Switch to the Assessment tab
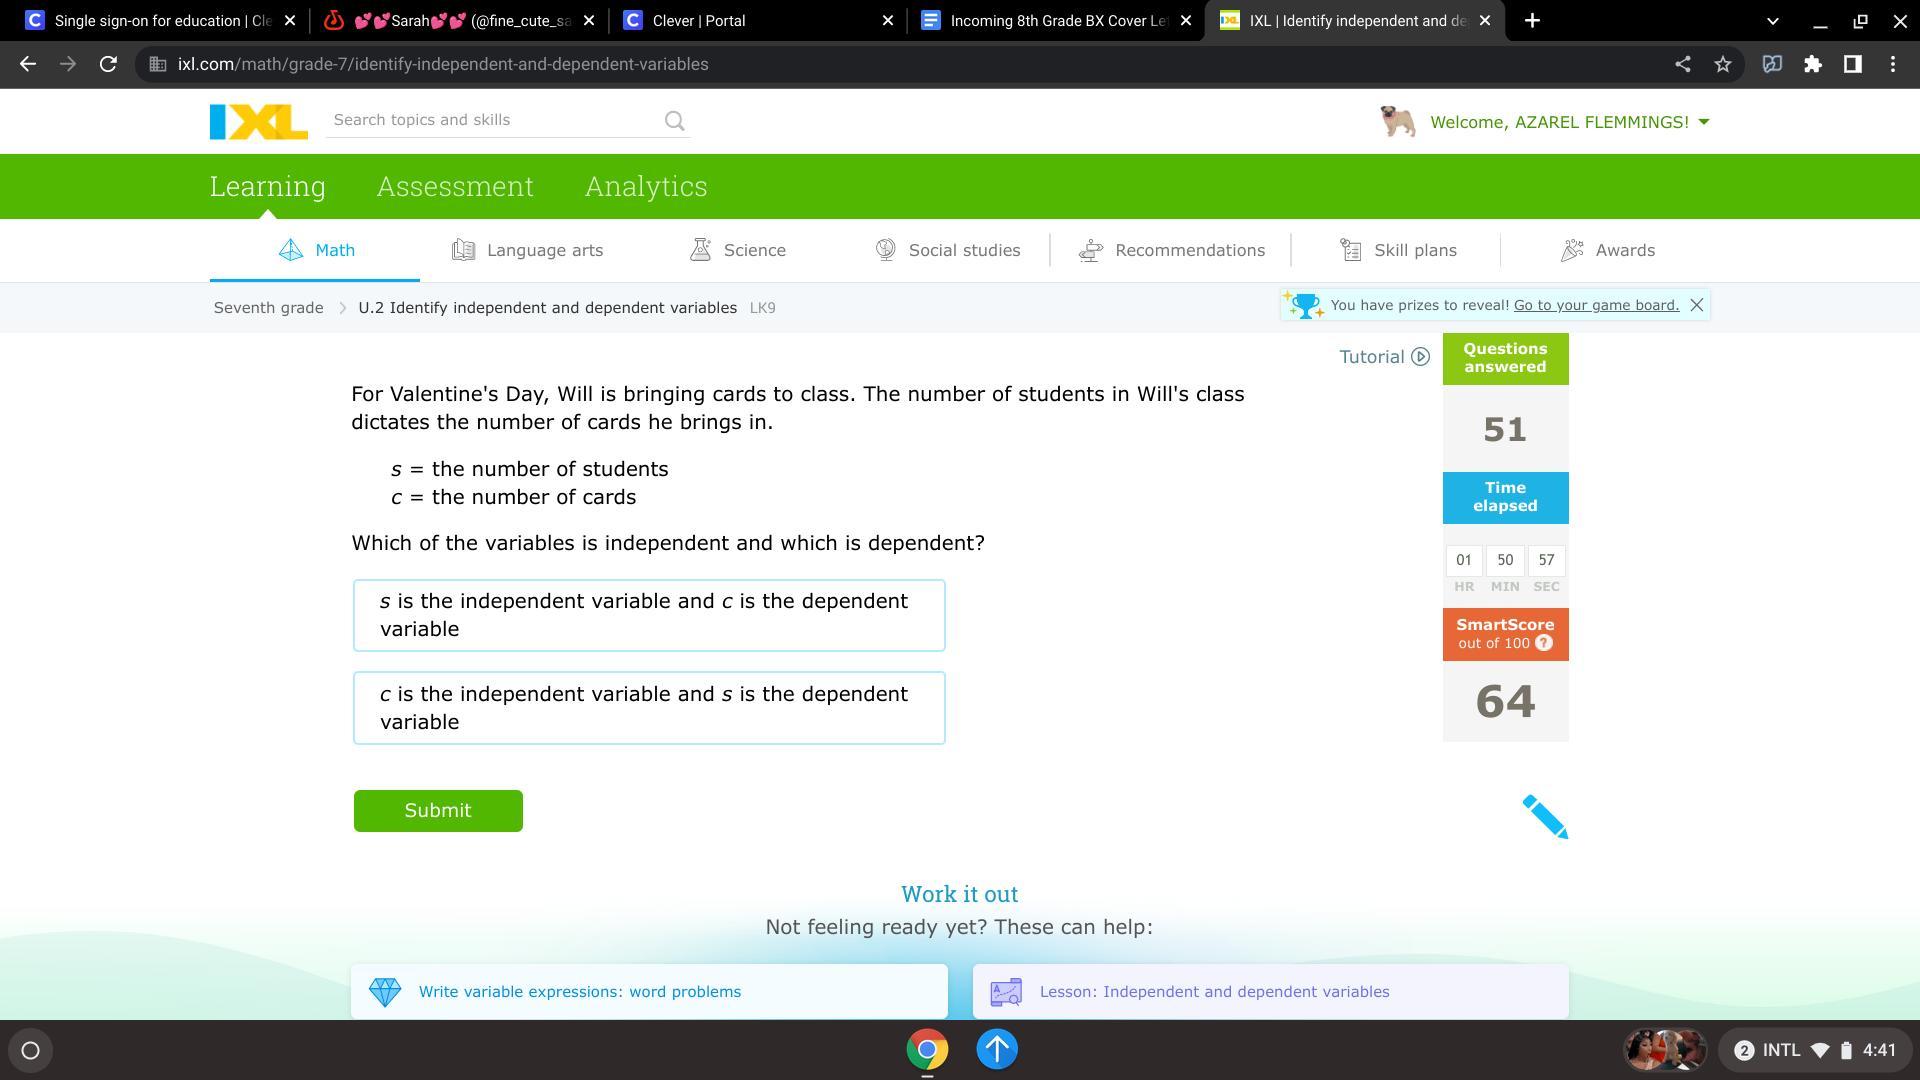This screenshot has width=1920, height=1080. pyautogui.click(x=455, y=186)
